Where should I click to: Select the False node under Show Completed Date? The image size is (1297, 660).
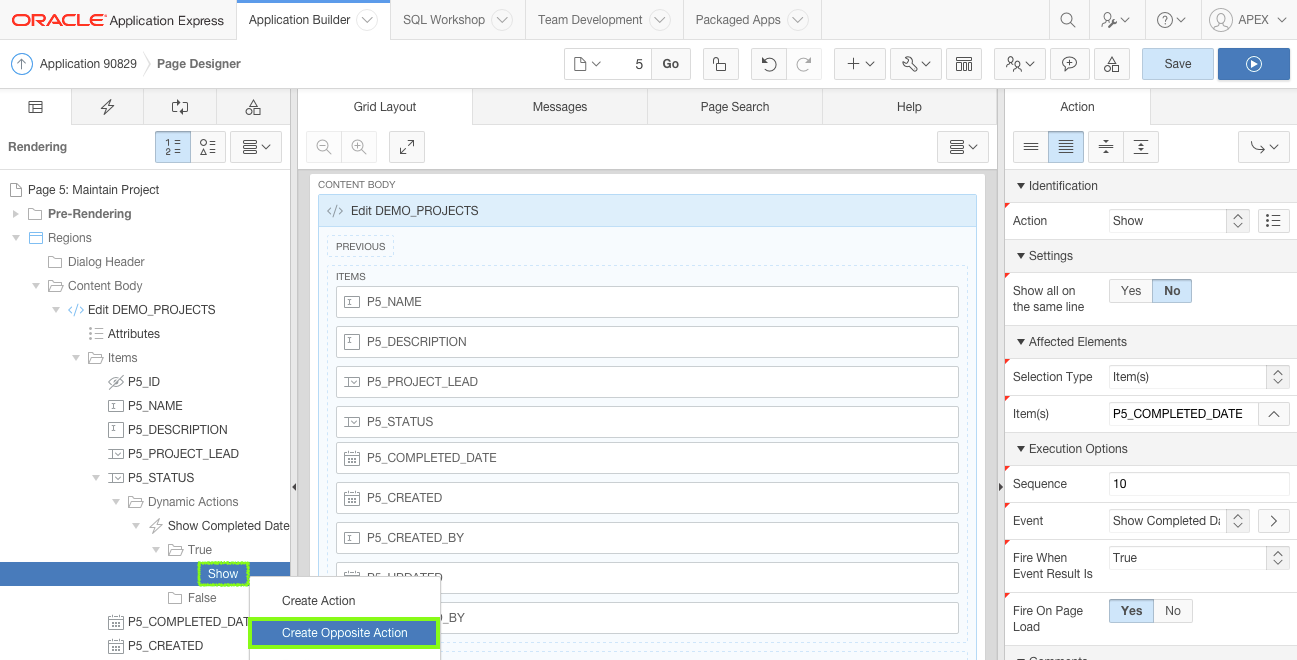click(x=202, y=598)
